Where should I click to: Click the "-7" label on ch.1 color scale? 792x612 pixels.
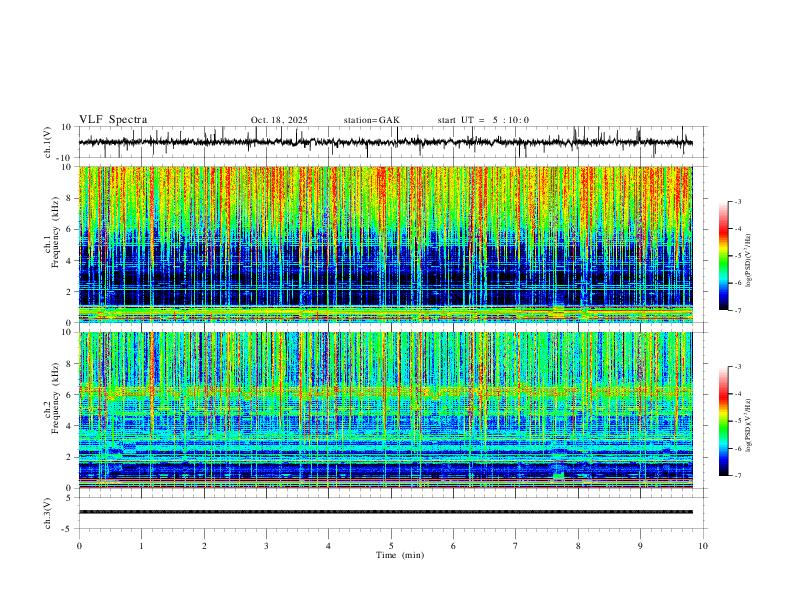tap(738, 310)
